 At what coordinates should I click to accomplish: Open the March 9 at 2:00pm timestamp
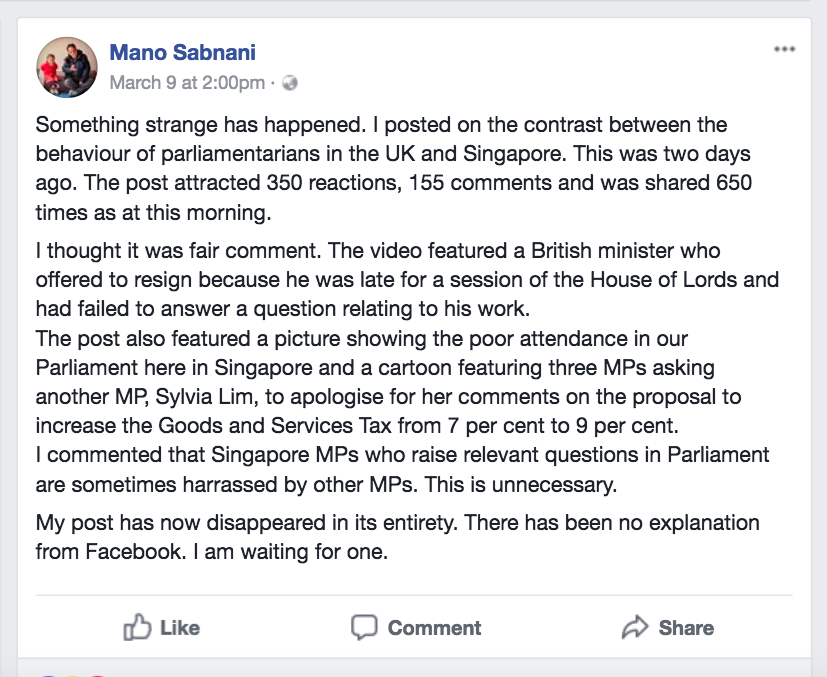point(187,83)
